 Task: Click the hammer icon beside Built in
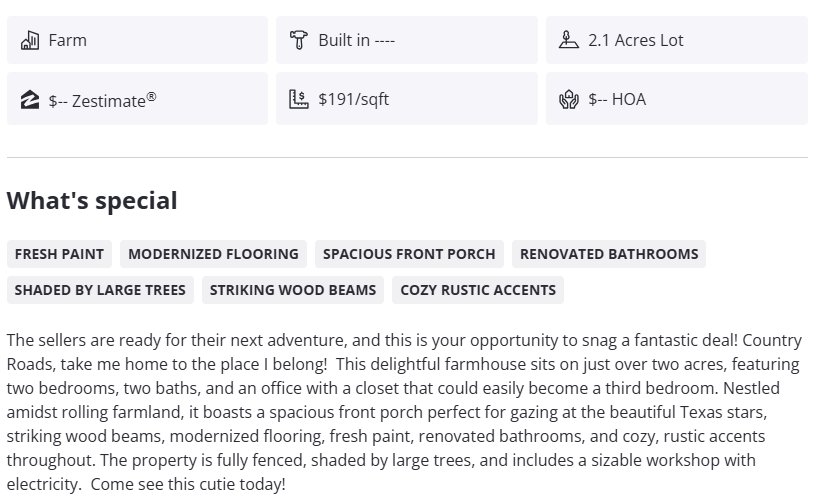[x=299, y=40]
